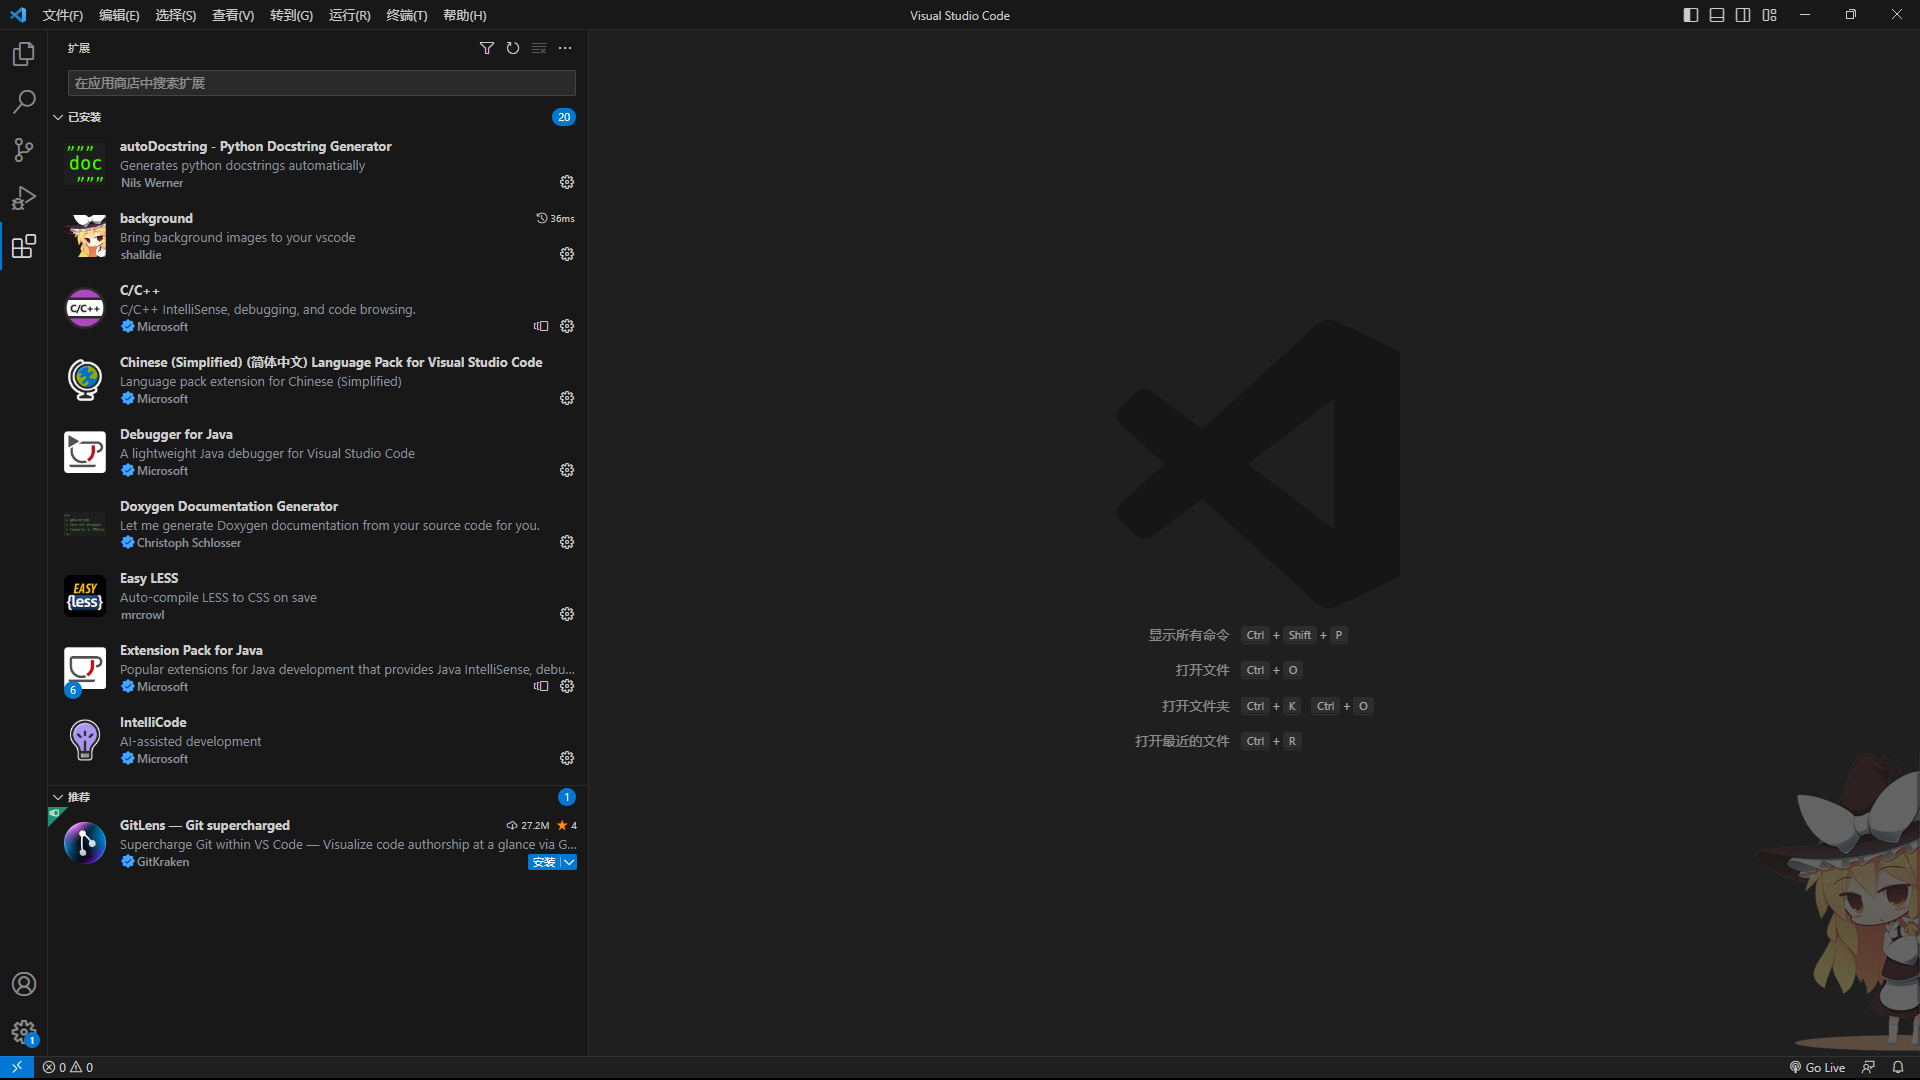Open customize layout button
The width and height of the screenshot is (1920, 1080).
pyautogui.click(x=1770, y=15)
